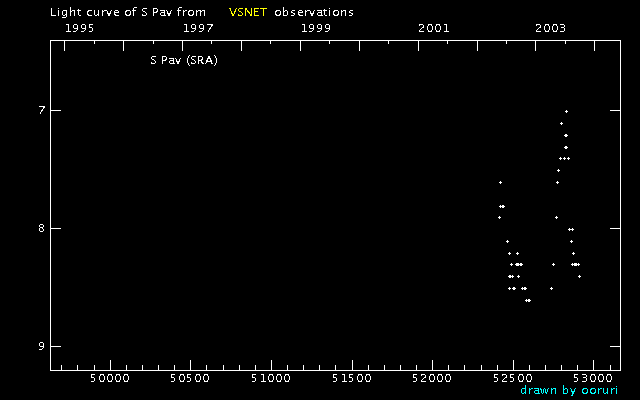Click the year label 1995
The image size is (640, 400).
click(x=80, y=28)
